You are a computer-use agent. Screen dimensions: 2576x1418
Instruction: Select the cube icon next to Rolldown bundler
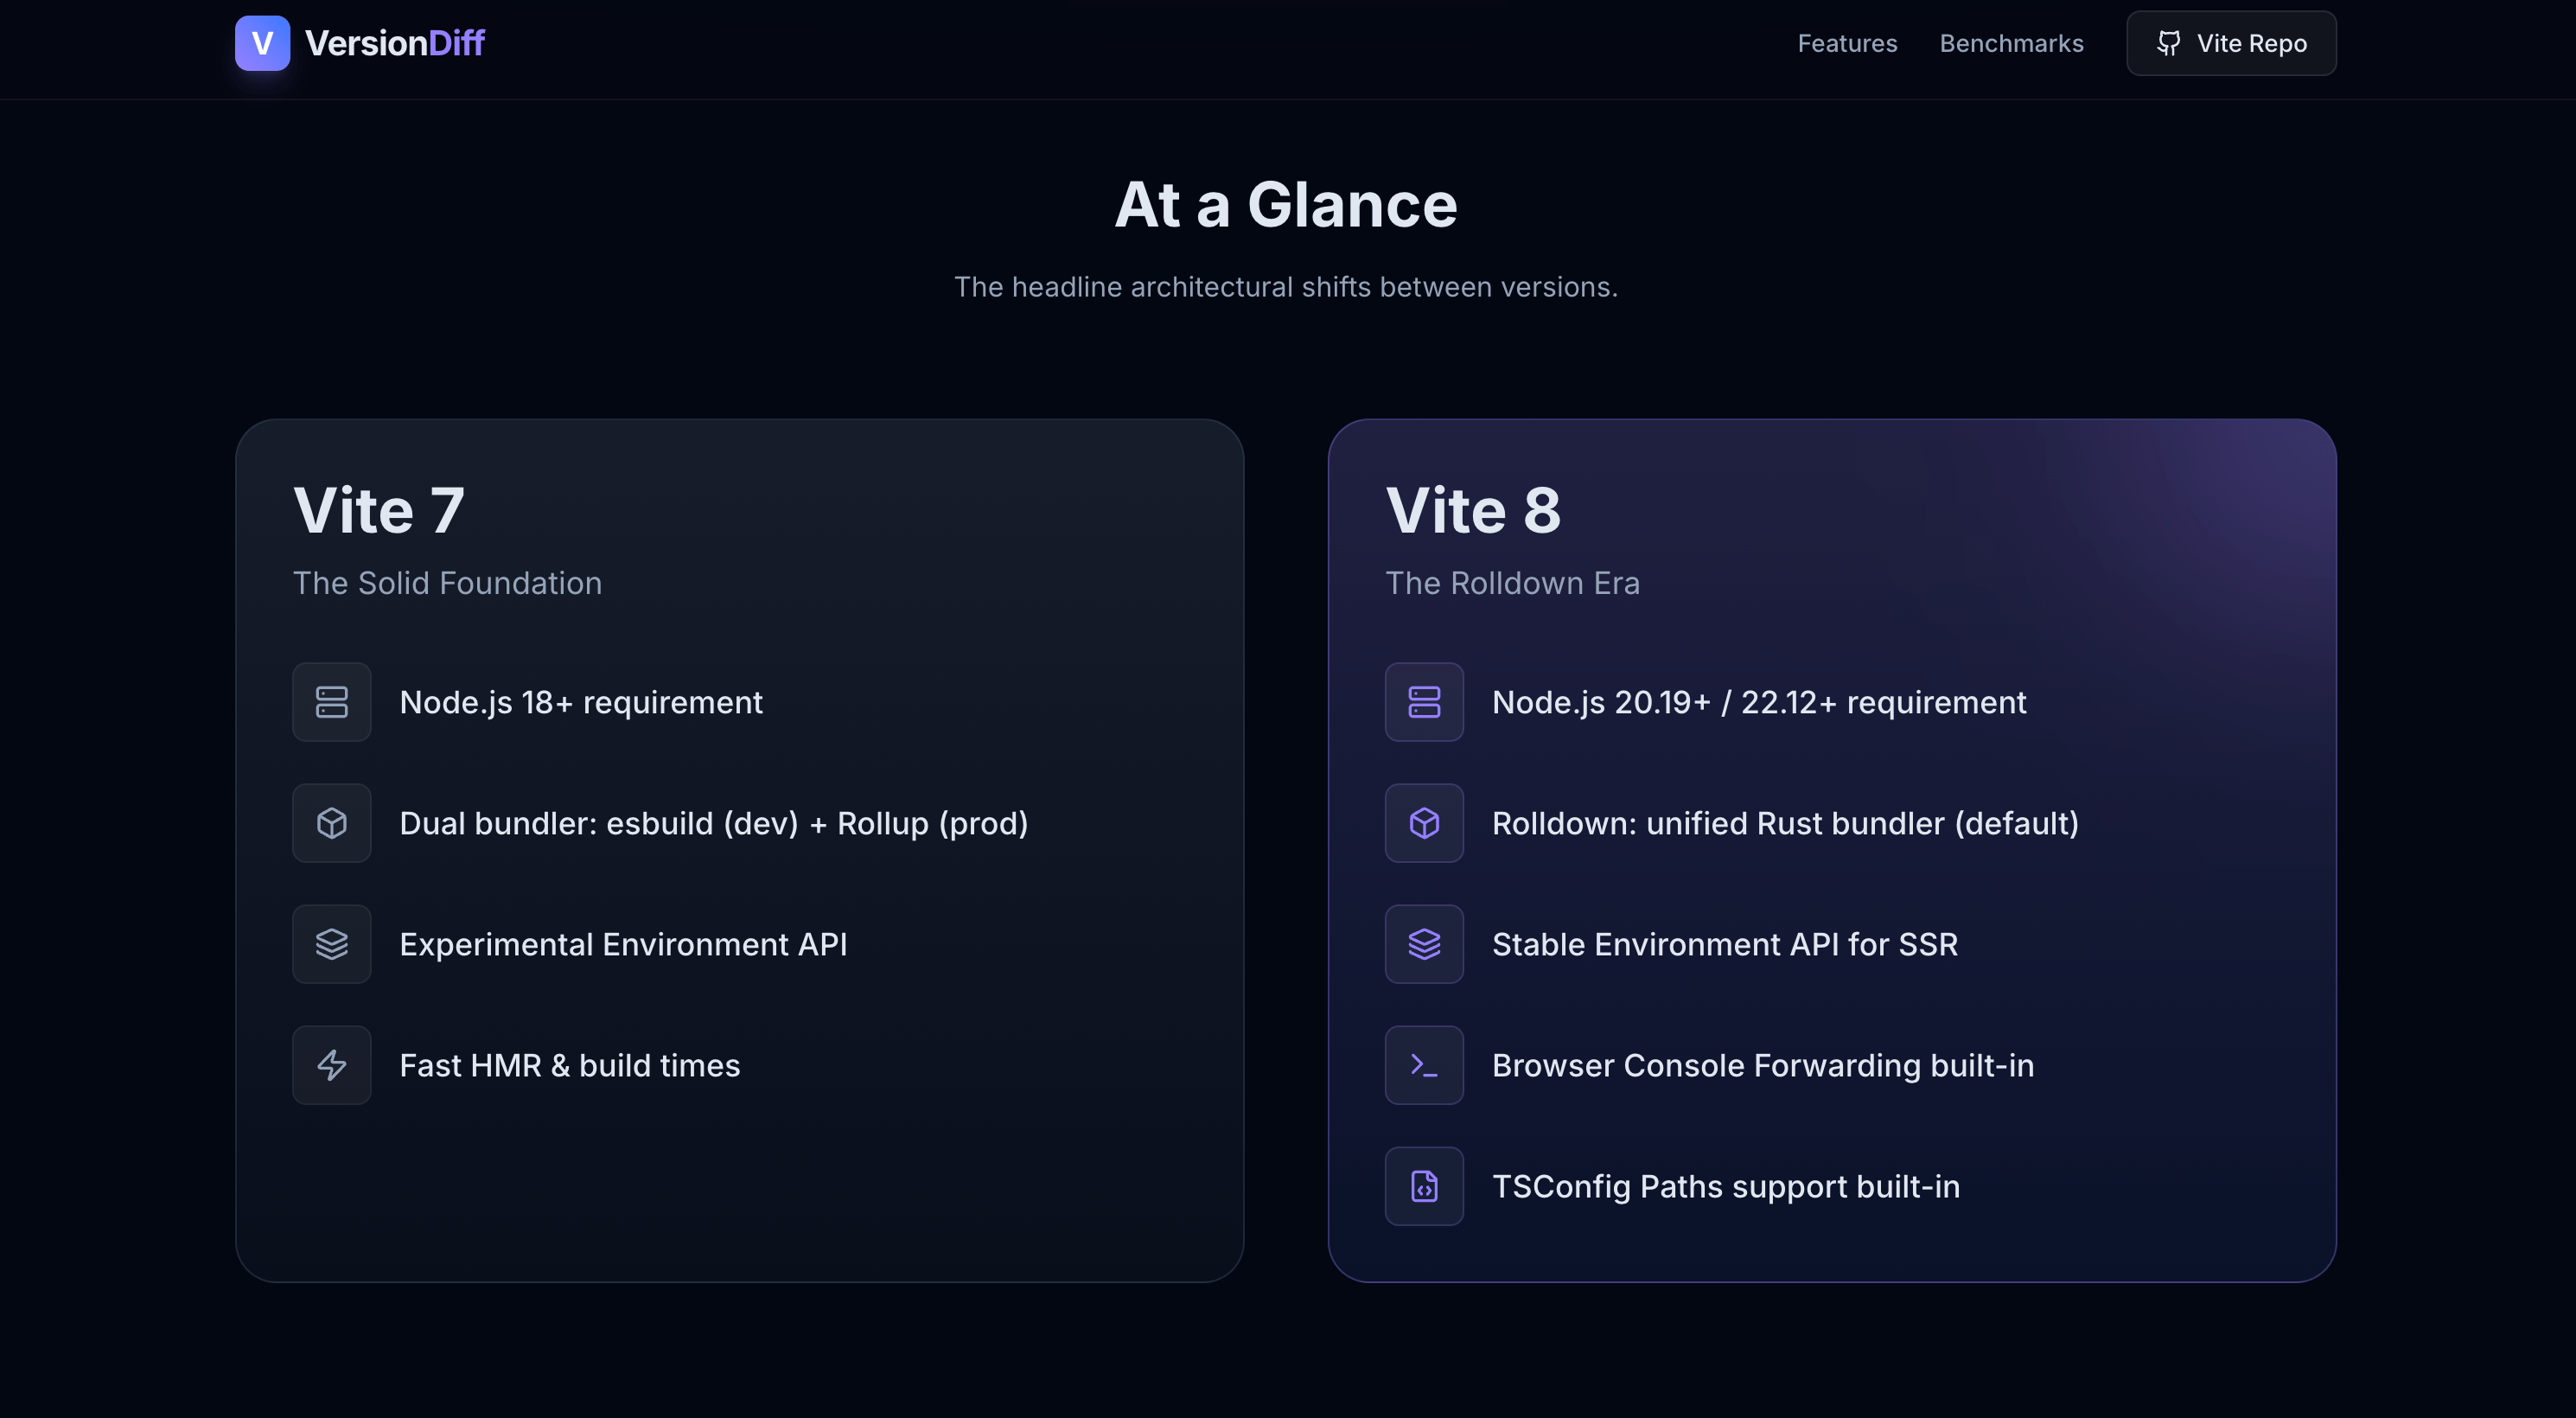tap(1423, 822)
